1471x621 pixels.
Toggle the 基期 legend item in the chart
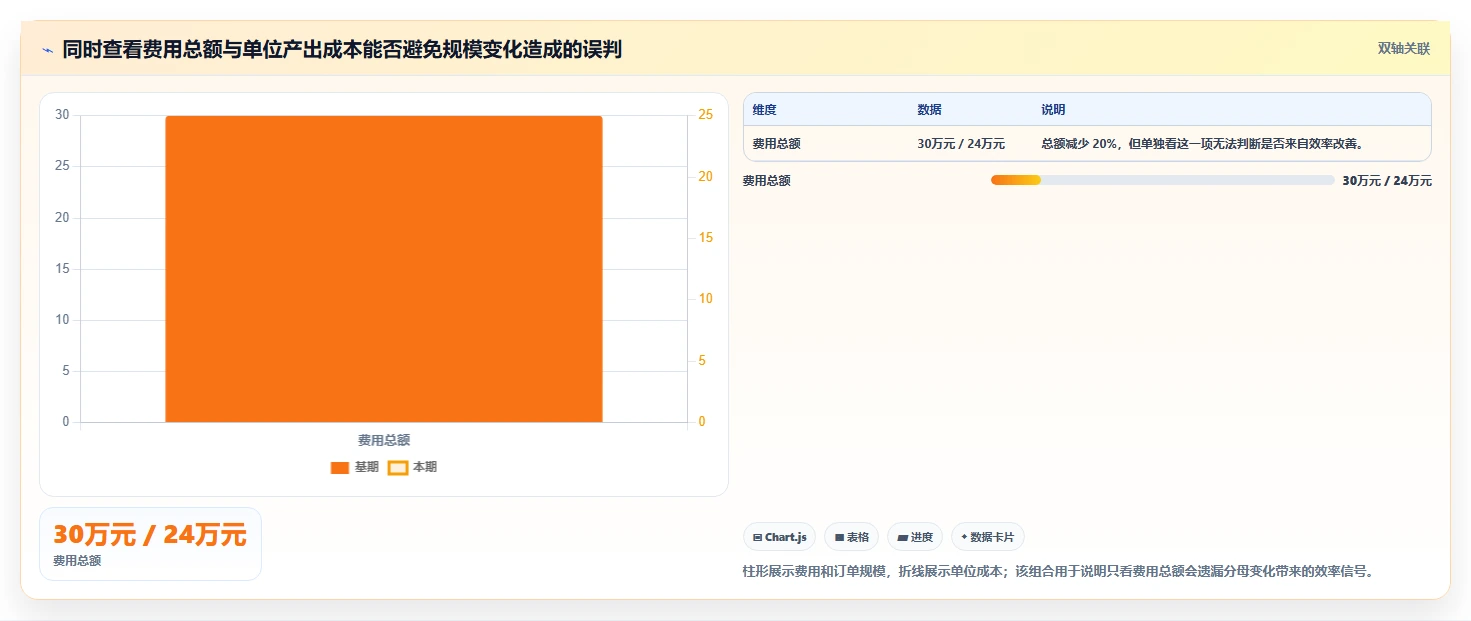(x=355, y=467)
